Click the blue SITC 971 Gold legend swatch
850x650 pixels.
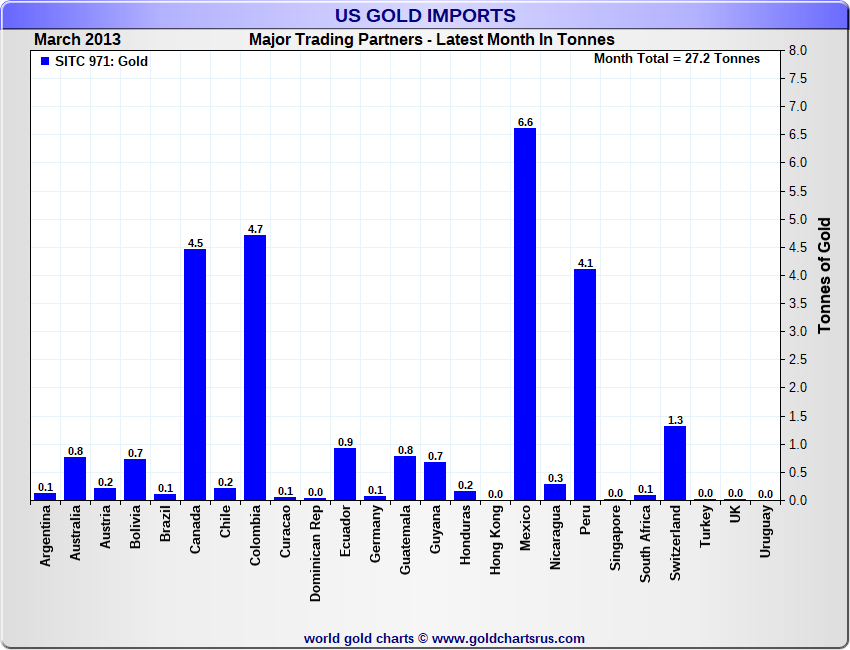(x=45, y=61)
